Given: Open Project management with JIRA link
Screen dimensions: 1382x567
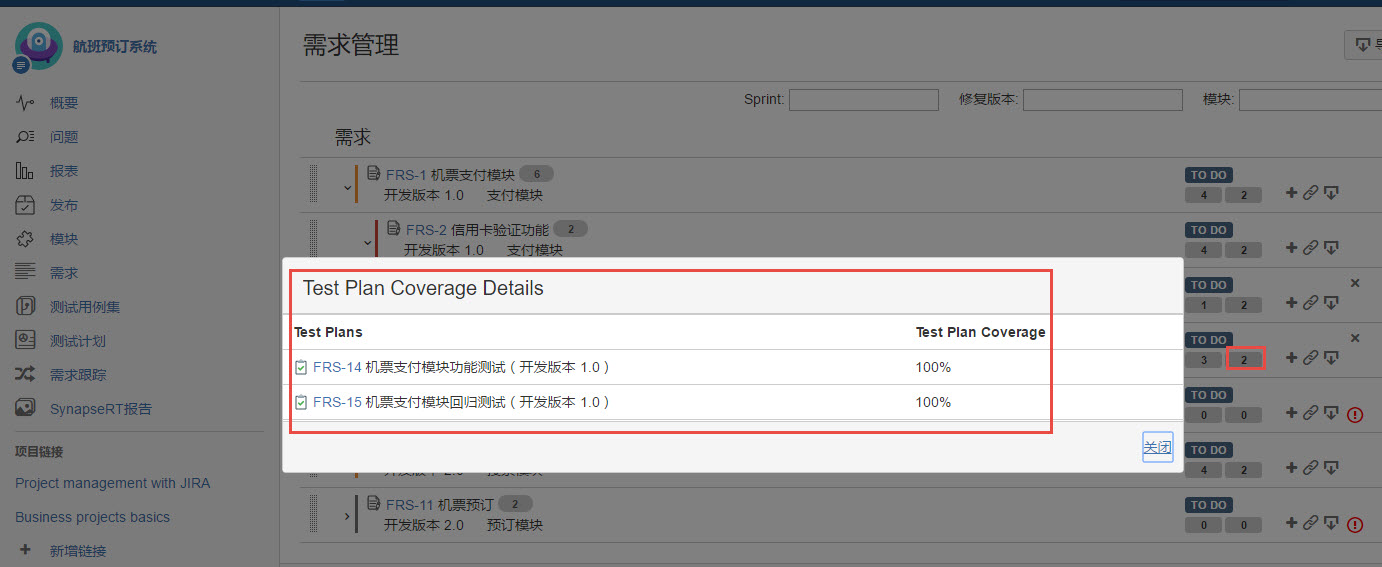Looking at the screenshot, I should [x=113, y=483].
